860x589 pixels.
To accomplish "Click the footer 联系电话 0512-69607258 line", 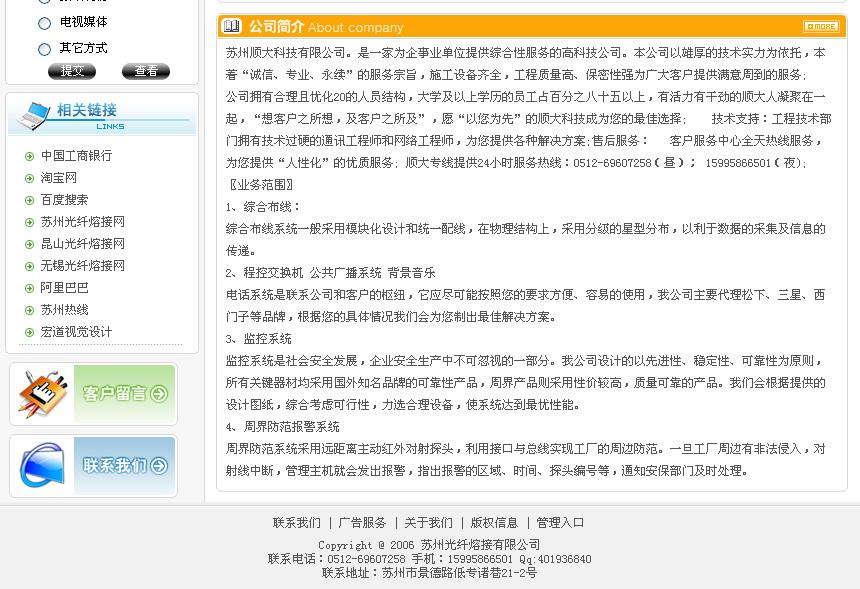I will [x=429, y=559].
